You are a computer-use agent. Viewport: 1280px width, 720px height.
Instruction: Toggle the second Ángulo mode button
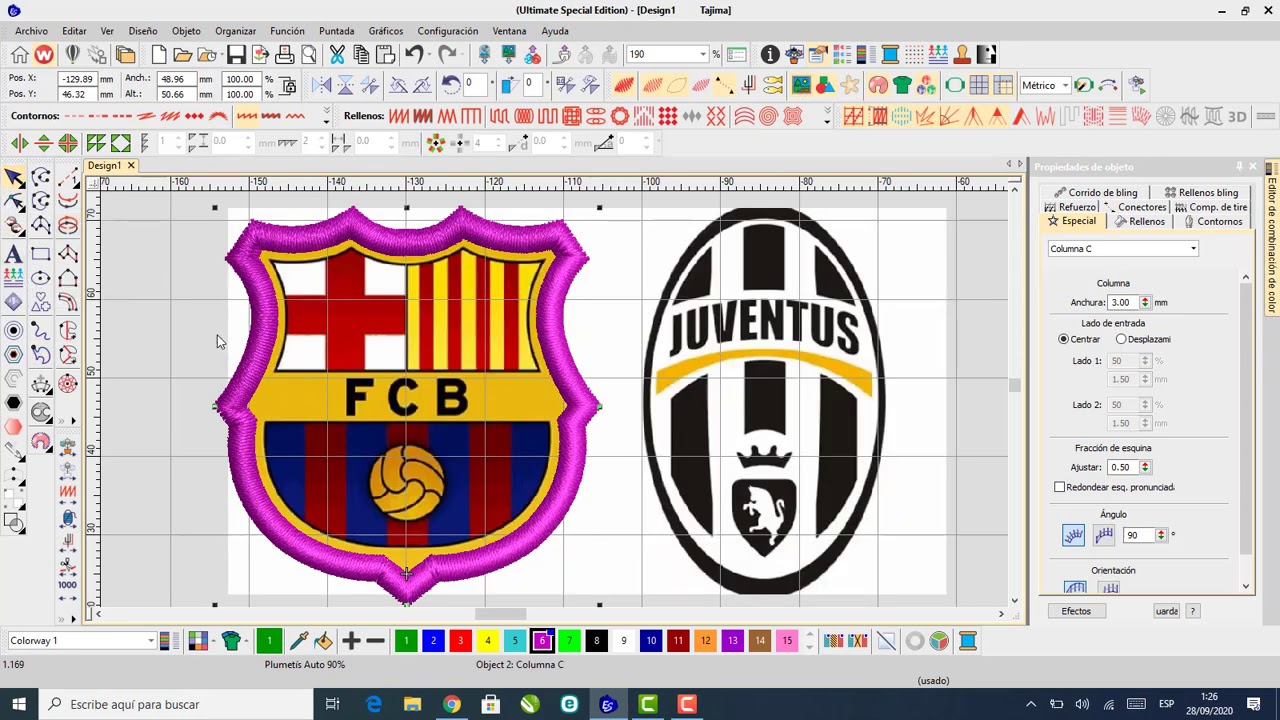(x=1104, y=536)
